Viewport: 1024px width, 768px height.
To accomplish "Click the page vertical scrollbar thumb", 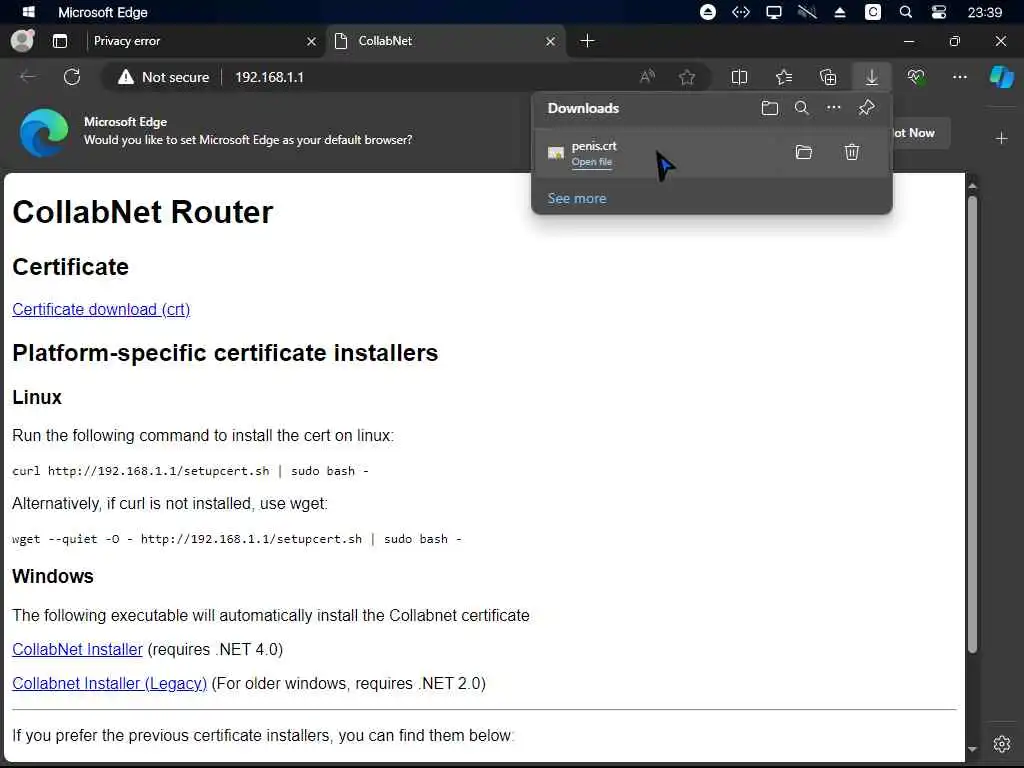I will click(972, 424).
